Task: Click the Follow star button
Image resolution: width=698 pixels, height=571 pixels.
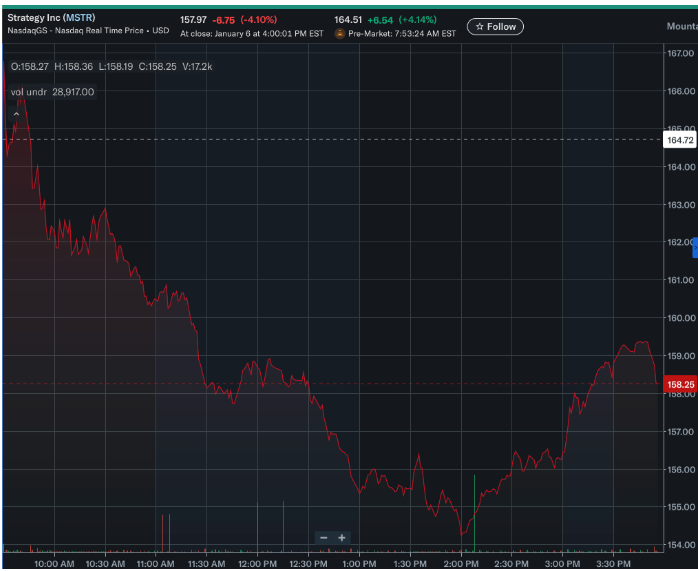Action: tap(495, 26)
